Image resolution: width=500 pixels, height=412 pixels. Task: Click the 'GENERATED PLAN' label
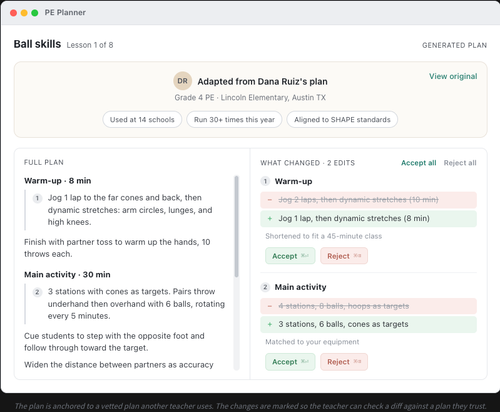click(x=454, y=45)
